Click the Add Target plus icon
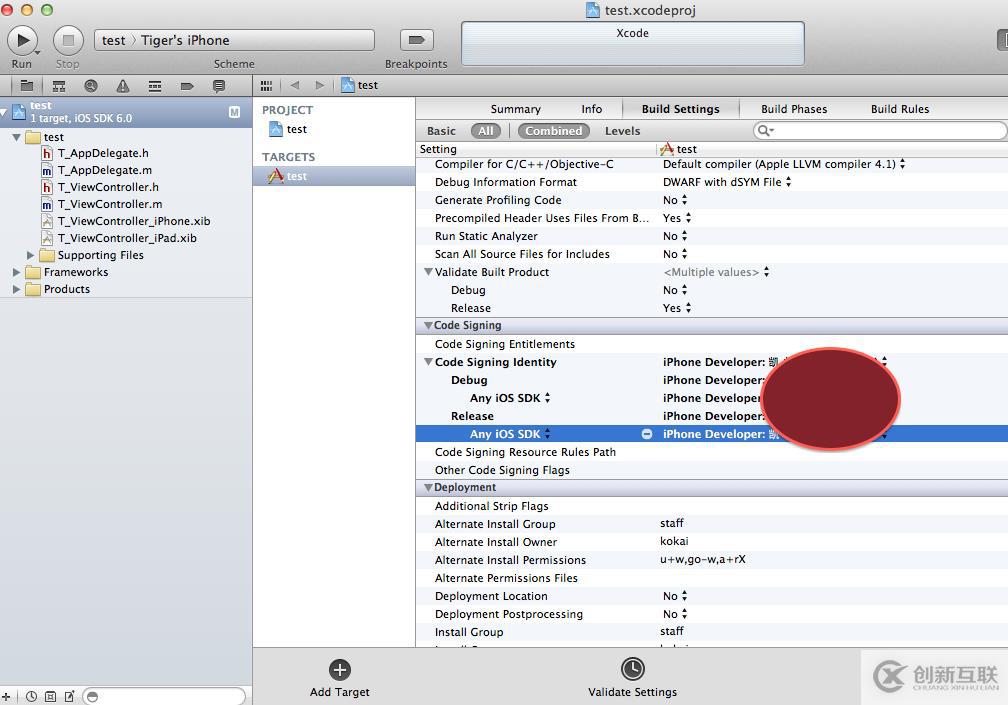1008x705 pixels. [339, 670]
